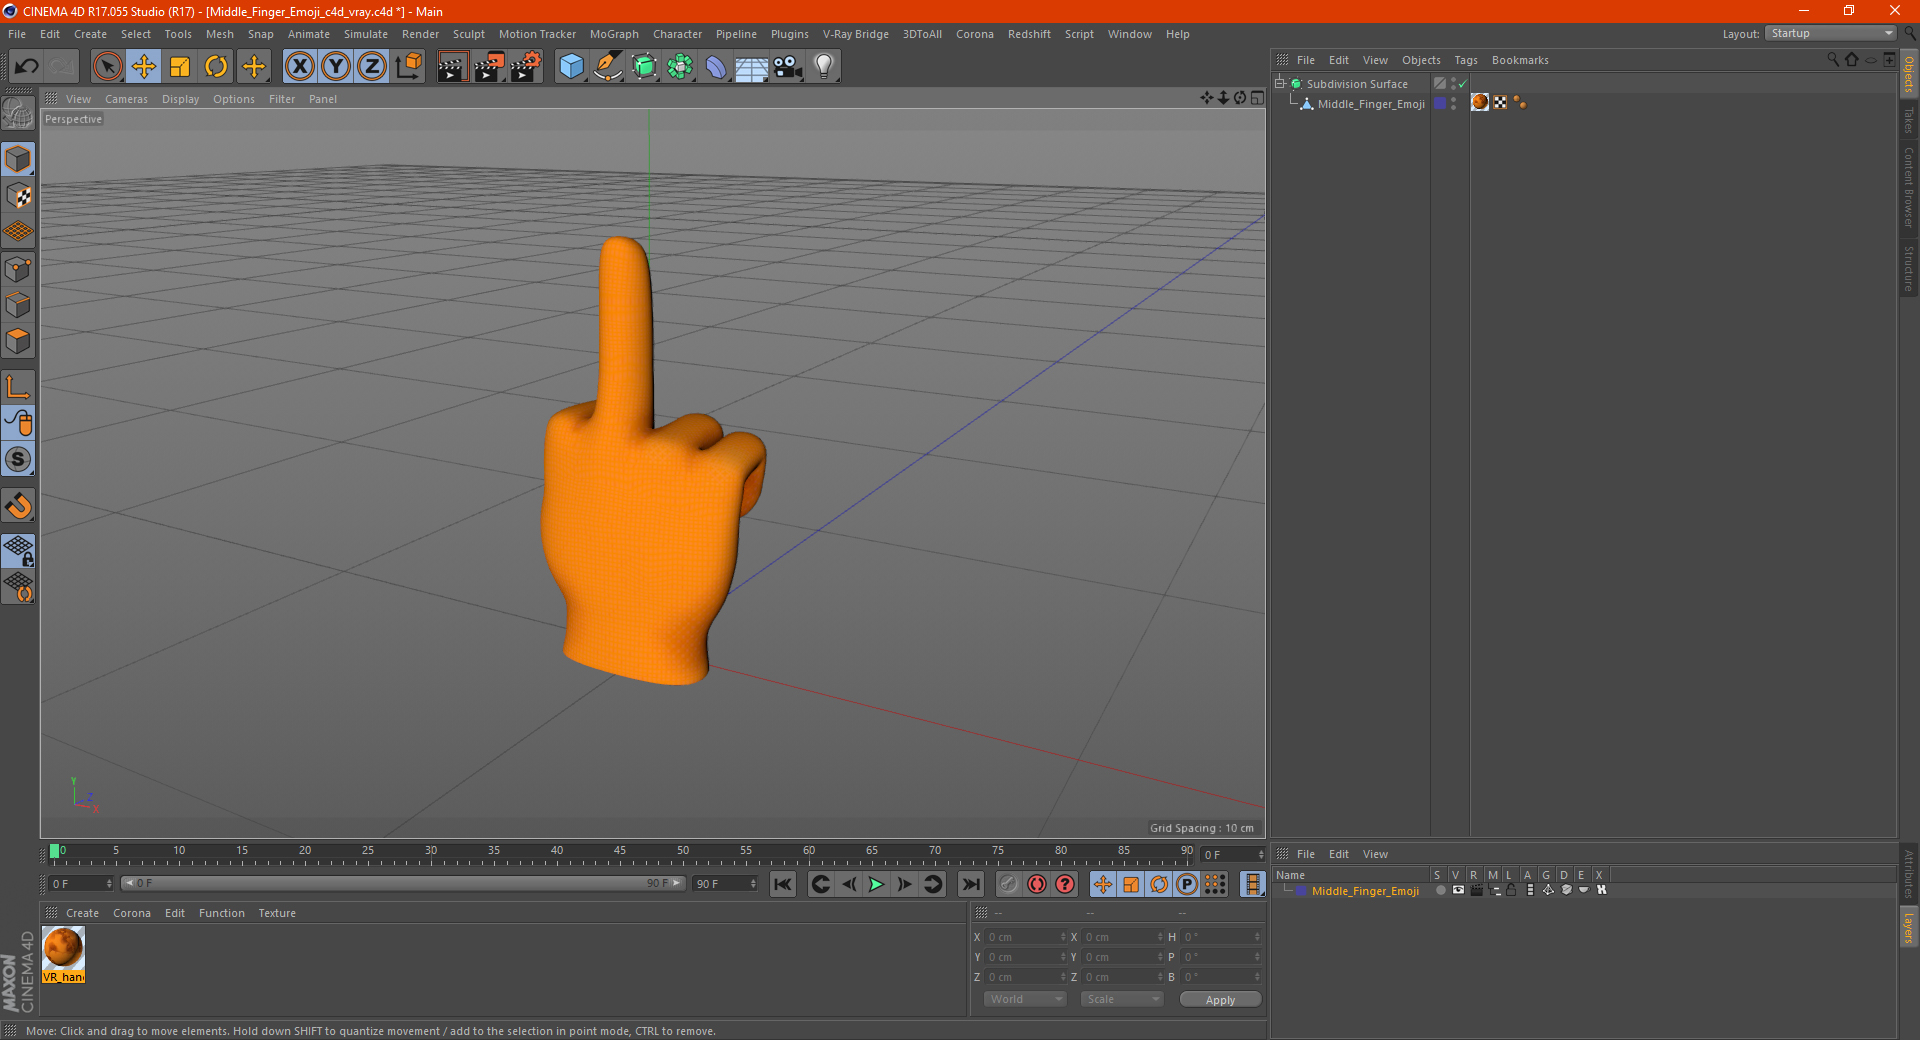
Task: Render the active view with the clapperboard icon
Action: [x=452, y=67]
